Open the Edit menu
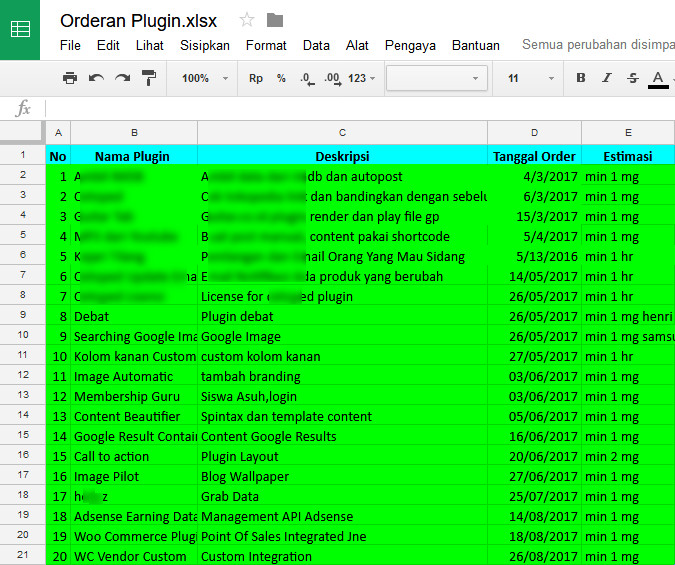This screenshot has height=565, width=675. pyautogui.click(x=108, y=45)
